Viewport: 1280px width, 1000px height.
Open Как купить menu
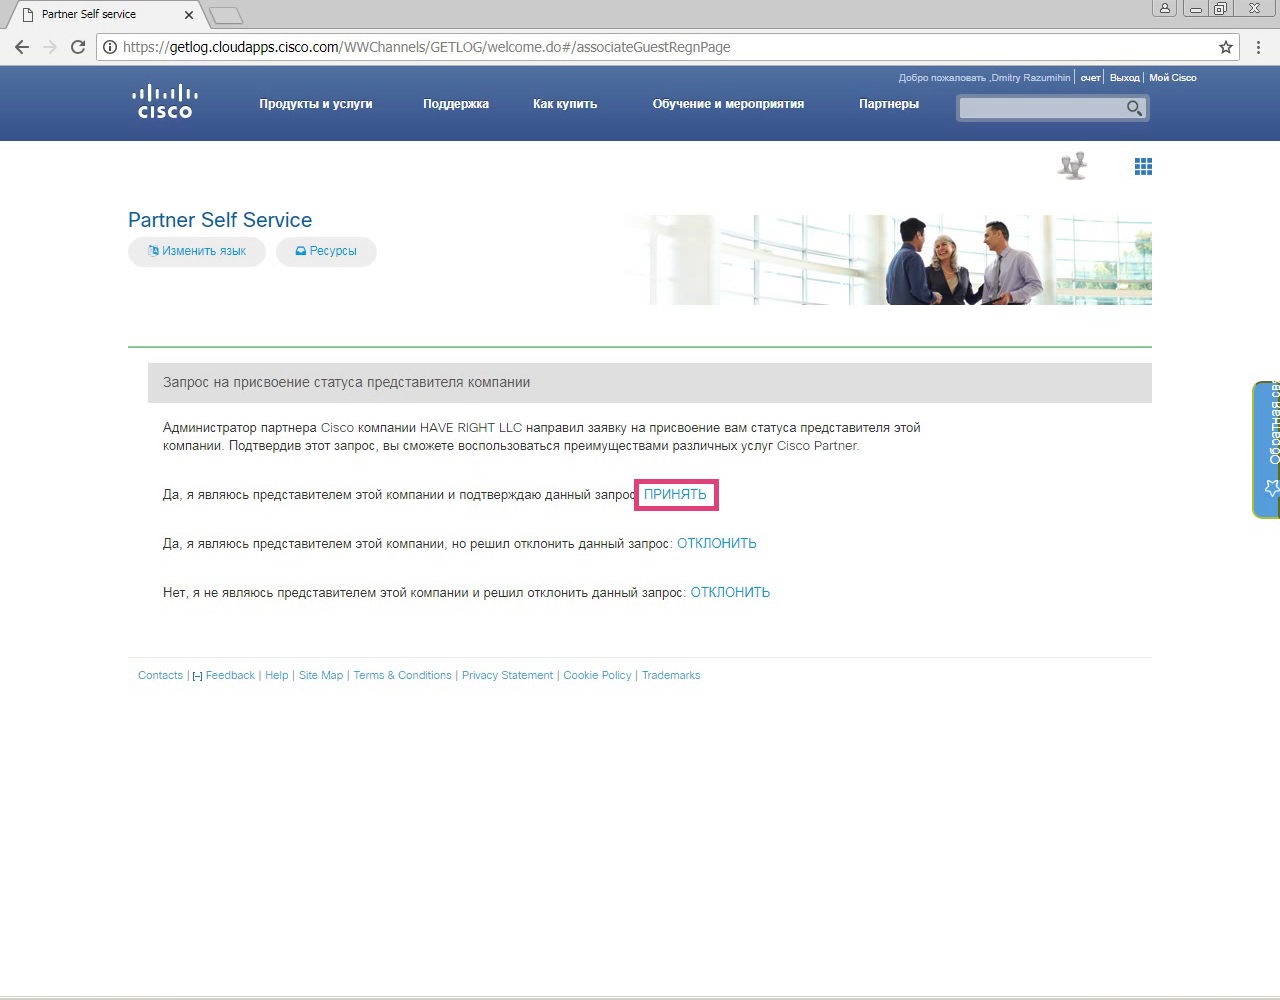565,104
